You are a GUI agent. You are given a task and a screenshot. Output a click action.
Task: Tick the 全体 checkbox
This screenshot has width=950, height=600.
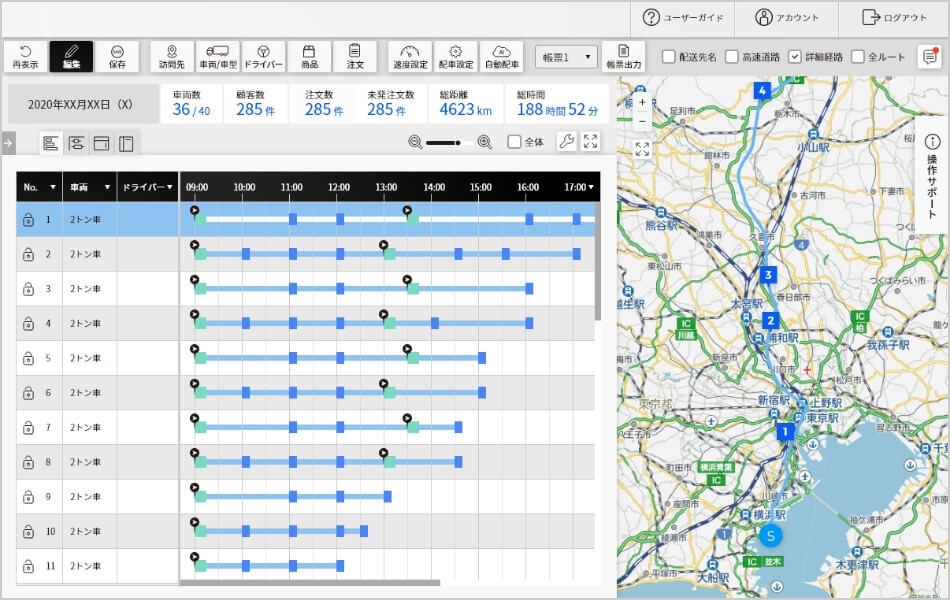(x=514, y=142)
